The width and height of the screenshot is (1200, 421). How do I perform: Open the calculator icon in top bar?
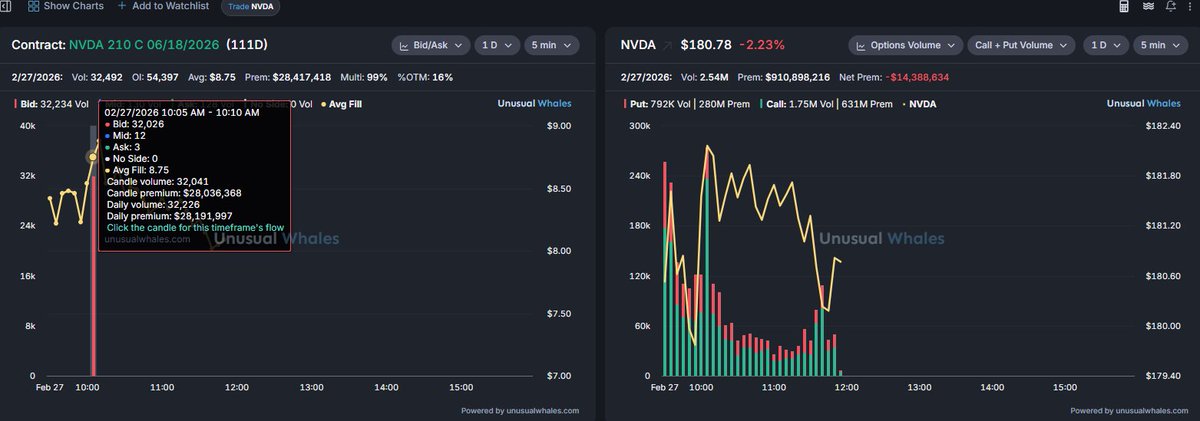1124,6
